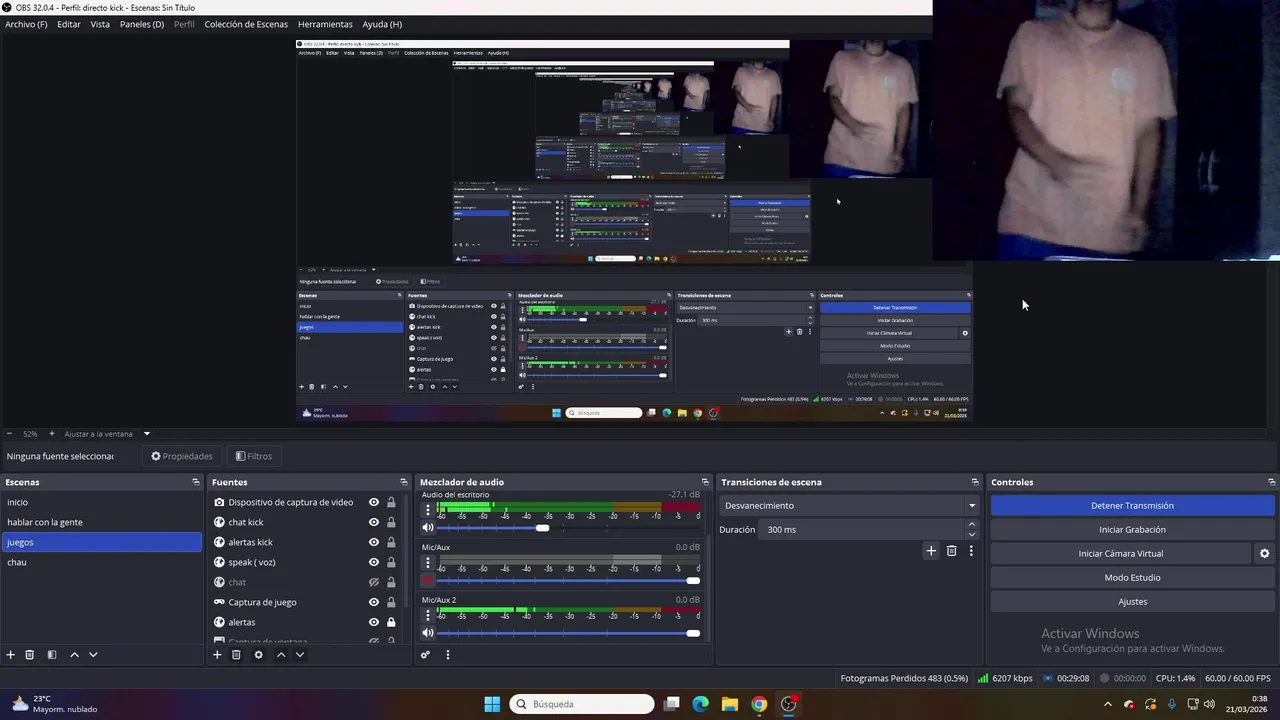1280x720 pixels.
Task: Unlock the alertas source
Action: (391, 622)
